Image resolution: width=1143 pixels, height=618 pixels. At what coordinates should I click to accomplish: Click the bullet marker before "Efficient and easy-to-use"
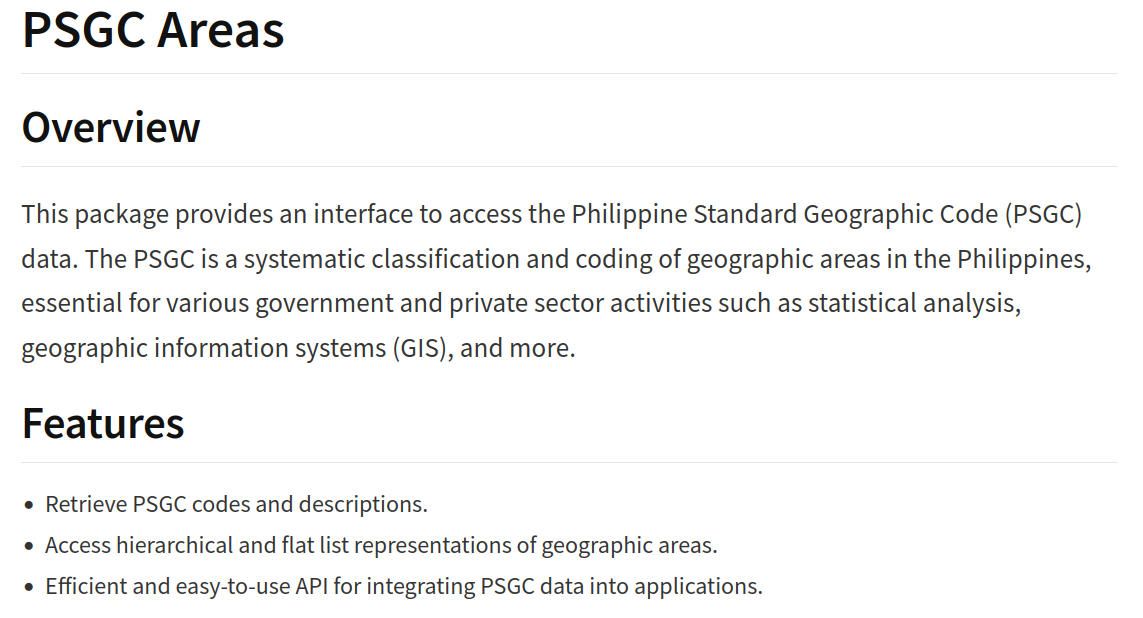coord(29,587)
